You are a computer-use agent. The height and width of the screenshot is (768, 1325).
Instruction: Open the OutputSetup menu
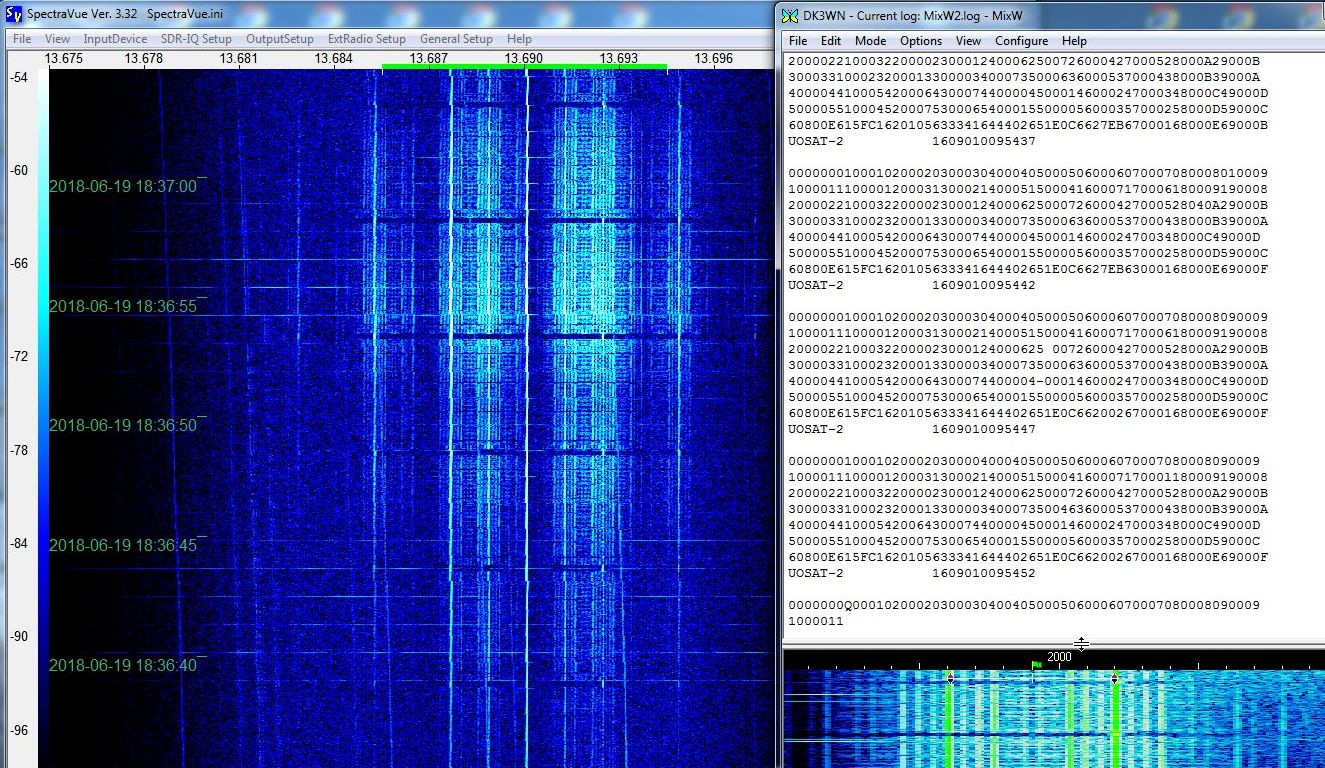point(280,39)
